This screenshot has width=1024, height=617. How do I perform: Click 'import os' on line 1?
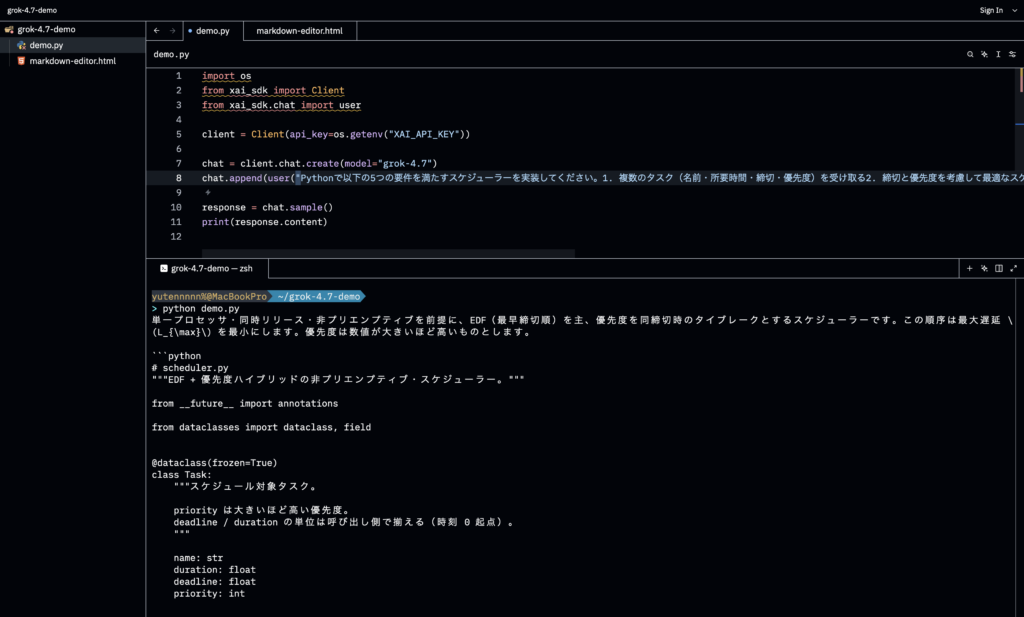point(226,76)
